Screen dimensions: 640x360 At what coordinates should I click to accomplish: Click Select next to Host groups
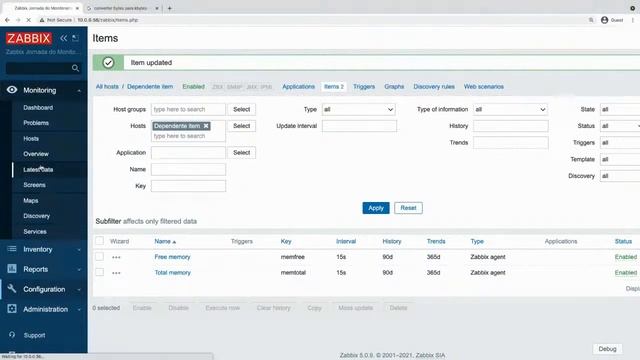click(242, 109)
